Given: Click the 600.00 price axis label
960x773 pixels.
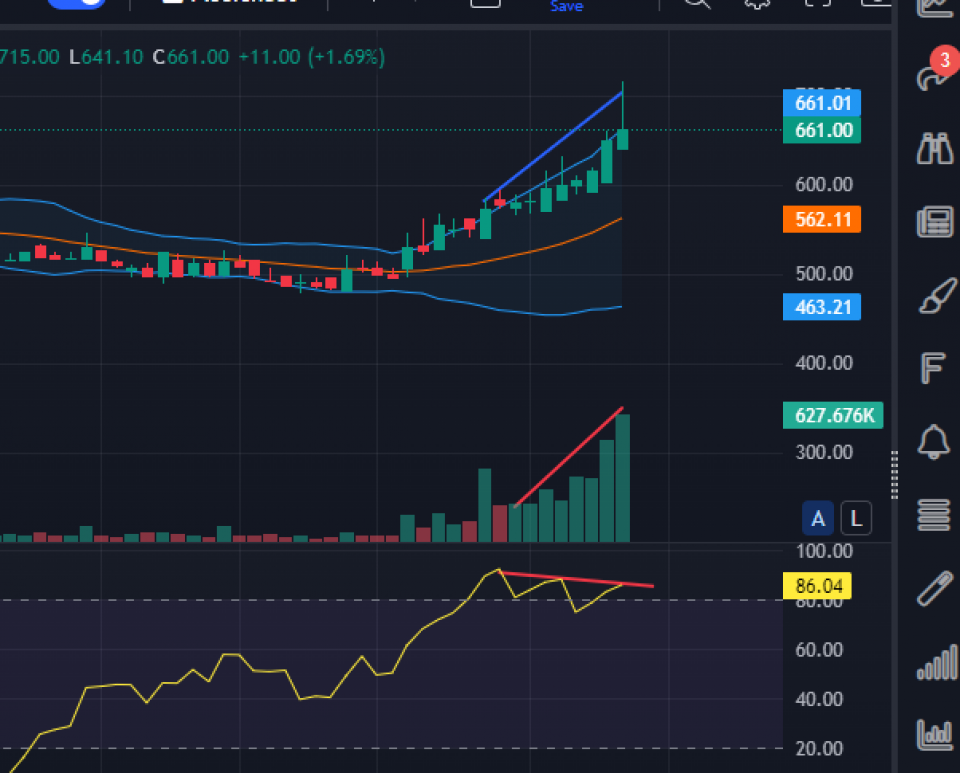Looking at the screenshot, I should 823,184.
